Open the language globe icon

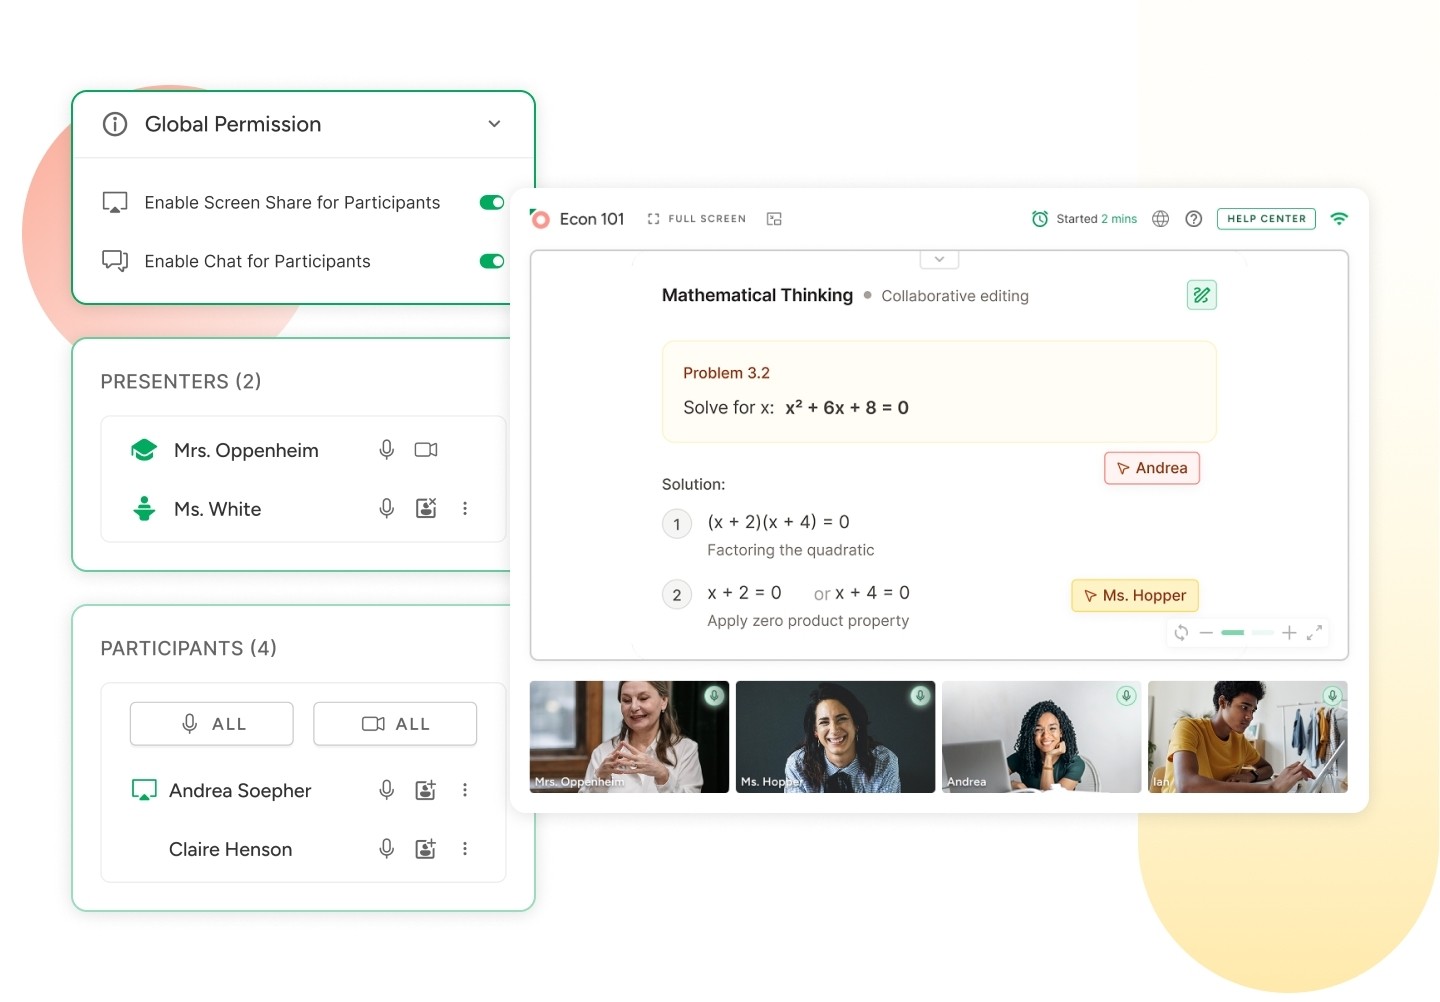click(x=1160, y=219)
